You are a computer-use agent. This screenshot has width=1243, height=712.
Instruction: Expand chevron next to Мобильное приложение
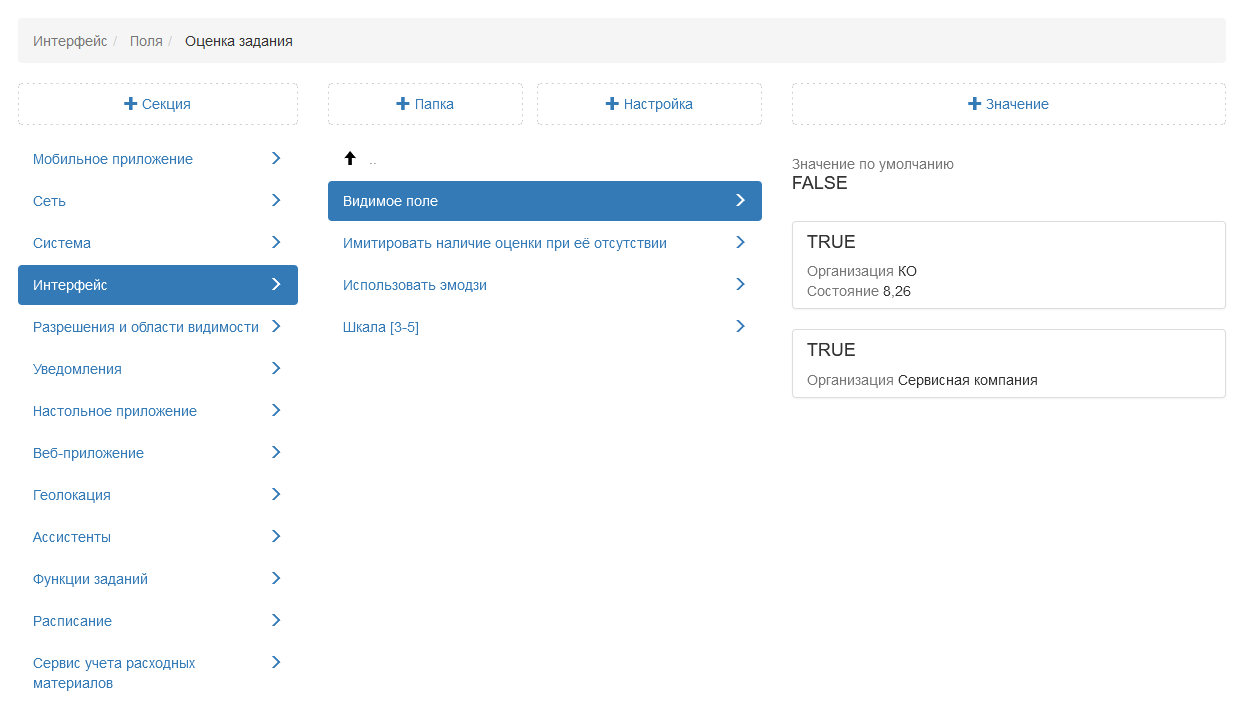point(276,159)
